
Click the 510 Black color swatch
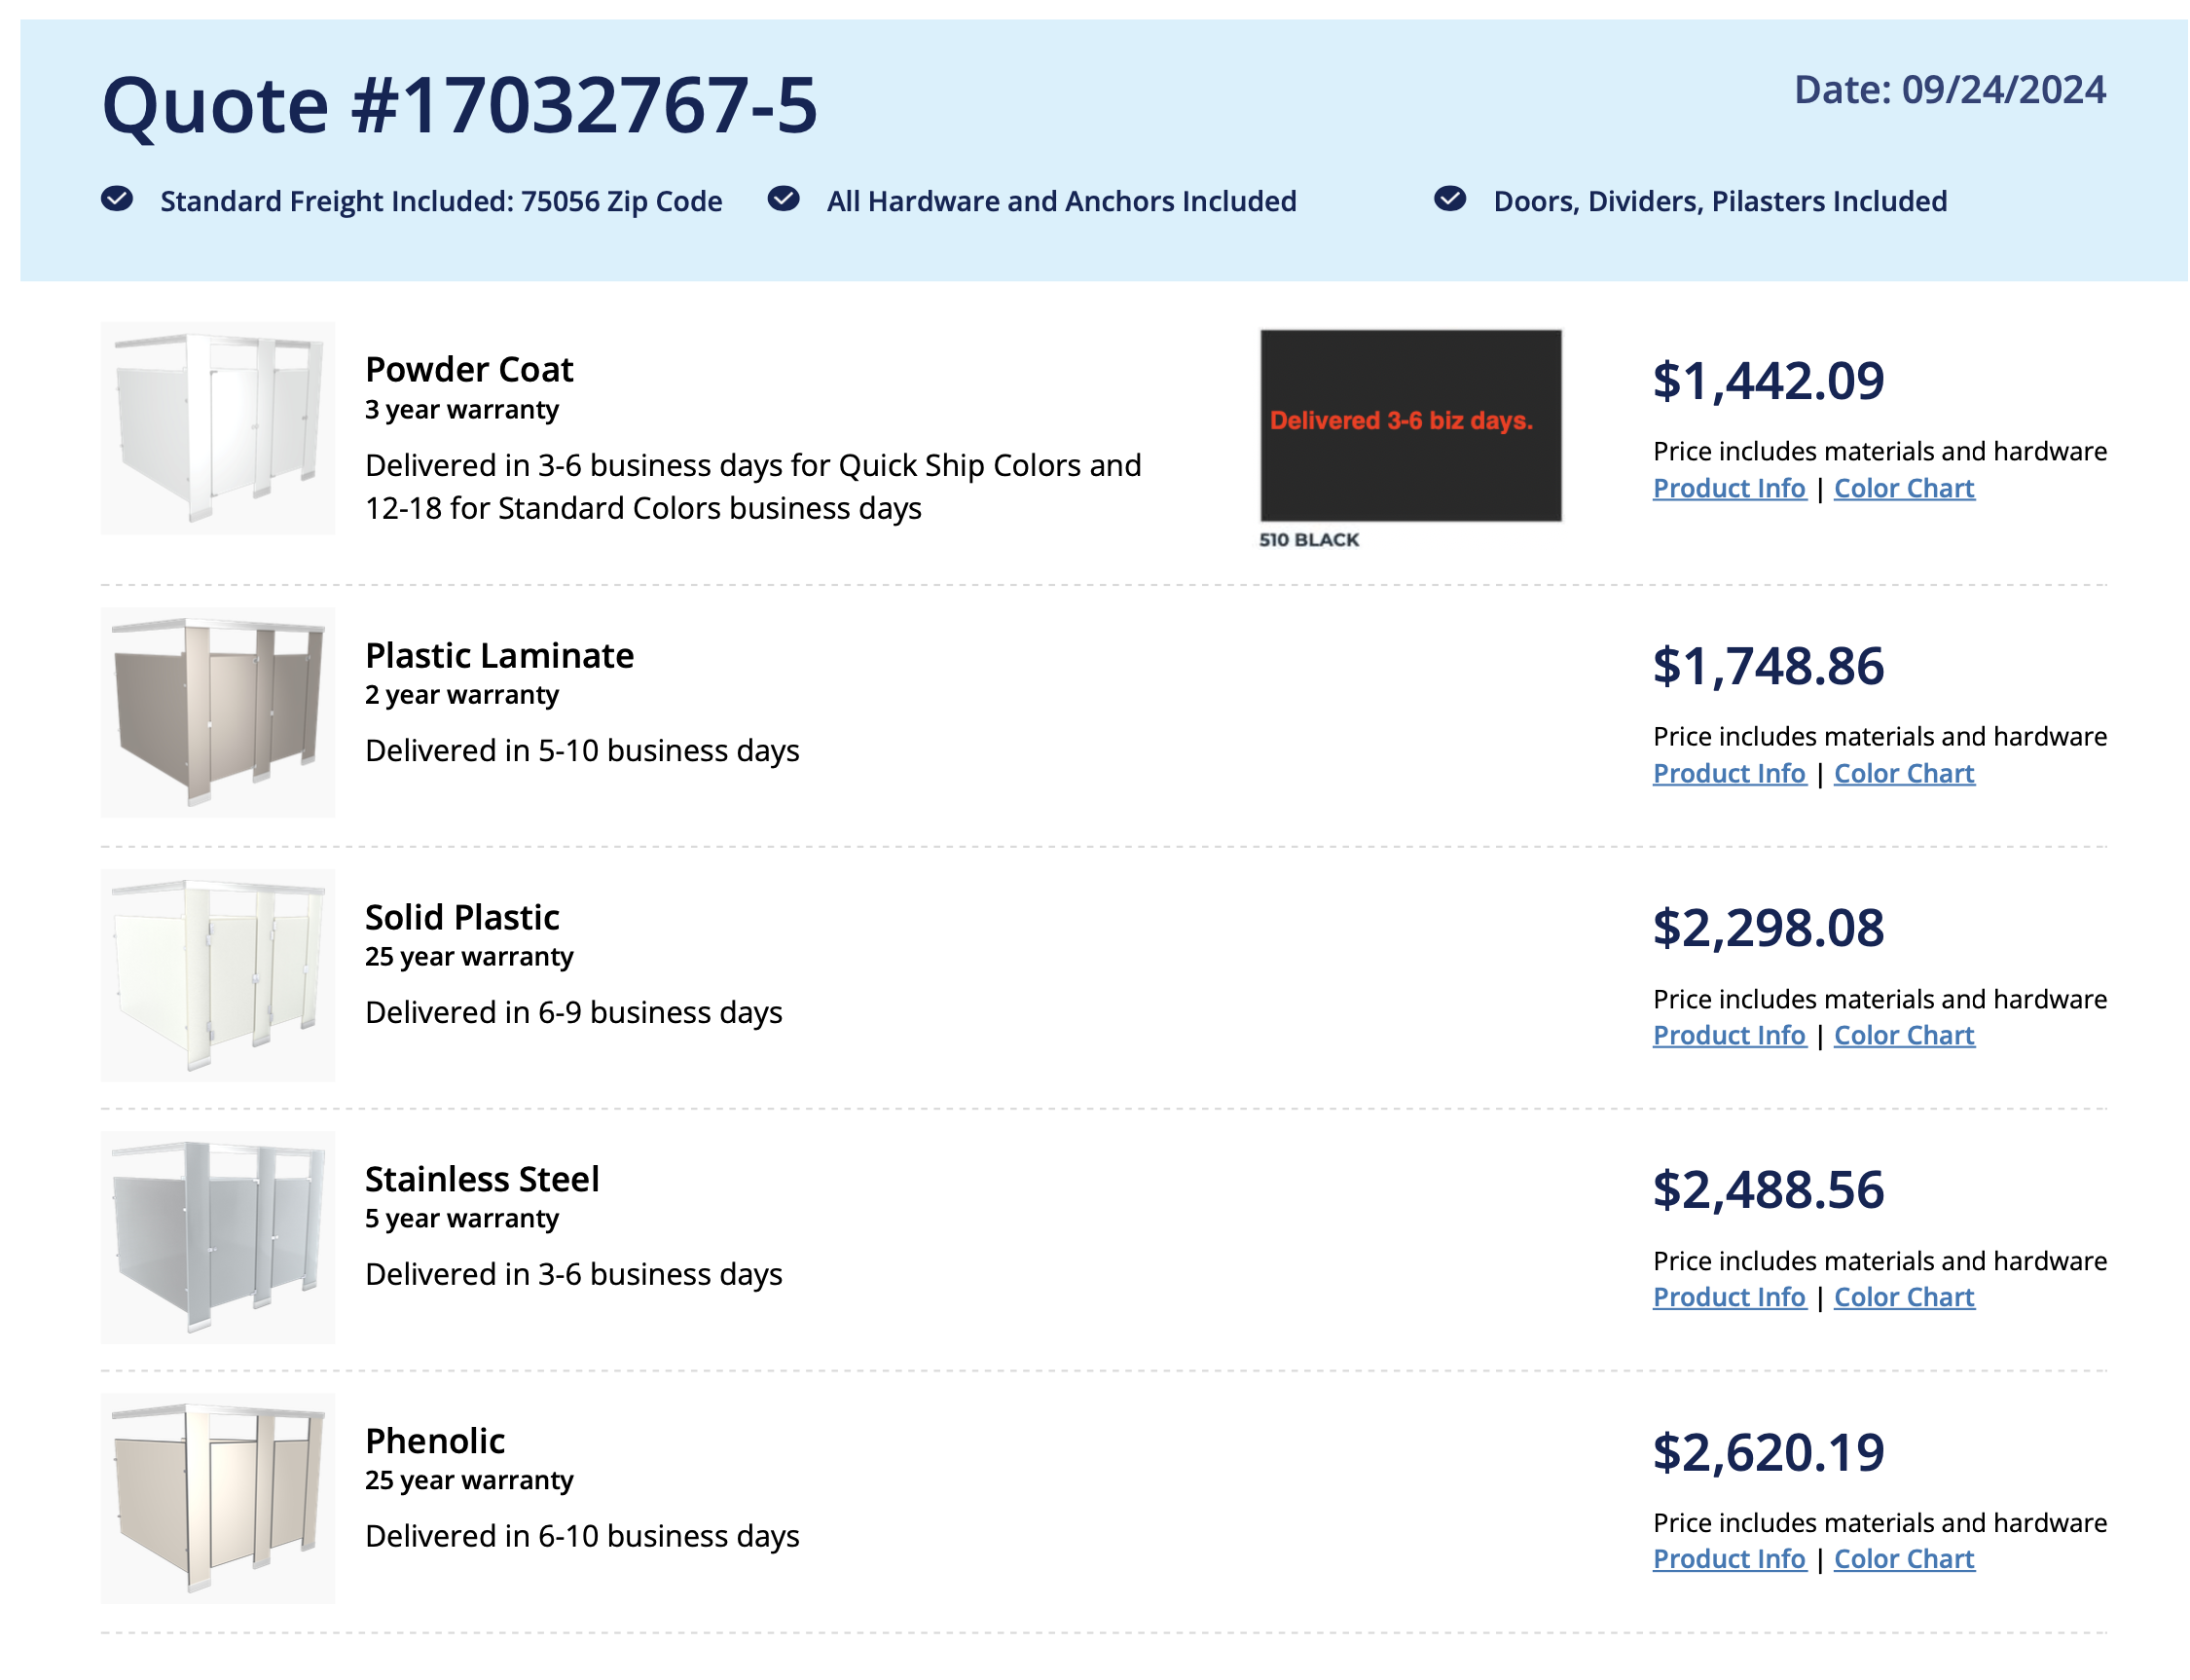tap(1410, 426)
